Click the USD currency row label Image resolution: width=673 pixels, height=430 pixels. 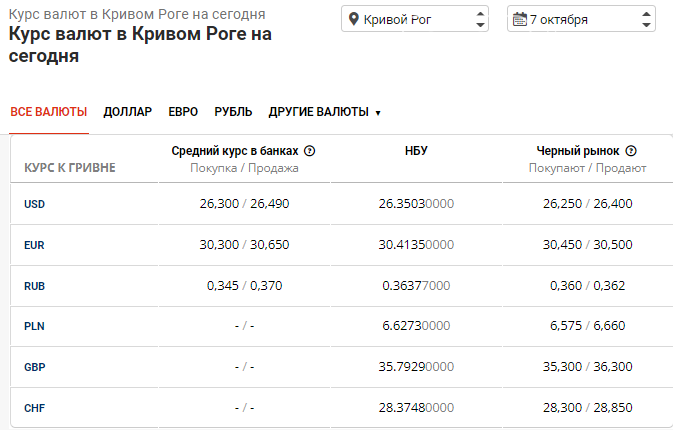[x=34, y=204]
